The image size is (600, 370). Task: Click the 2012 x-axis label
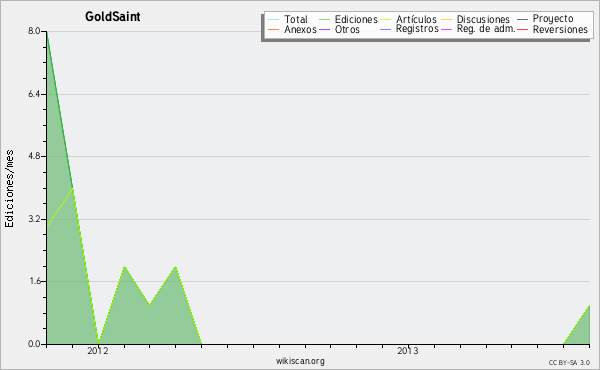pos(98,350)
